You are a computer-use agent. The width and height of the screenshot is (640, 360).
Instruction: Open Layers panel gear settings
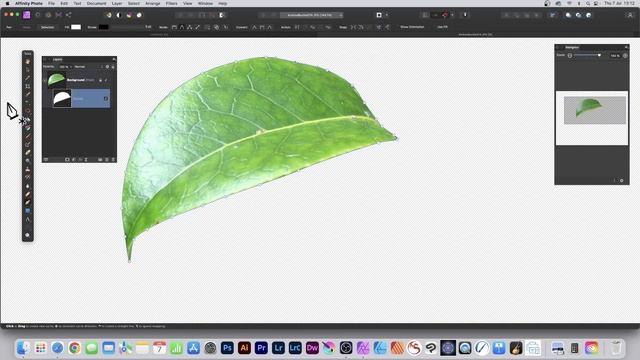(108, 67)
